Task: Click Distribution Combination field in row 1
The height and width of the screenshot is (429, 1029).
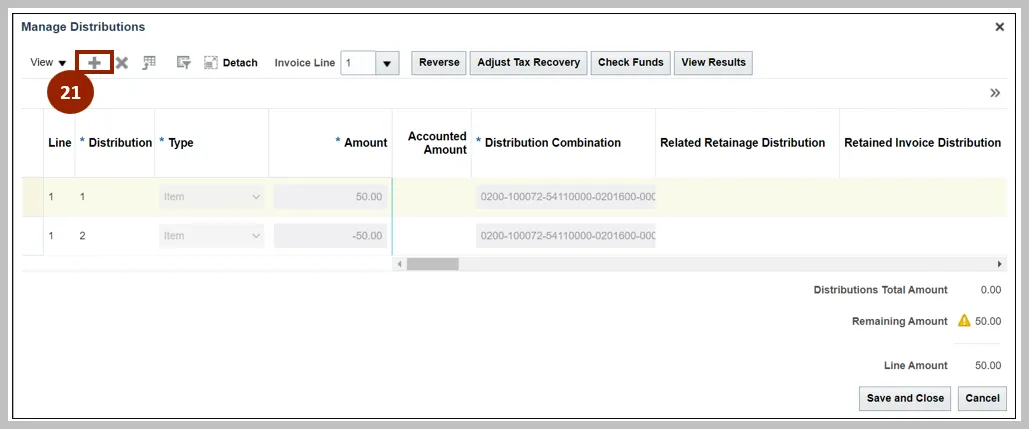Action: (x=566, y=196)
